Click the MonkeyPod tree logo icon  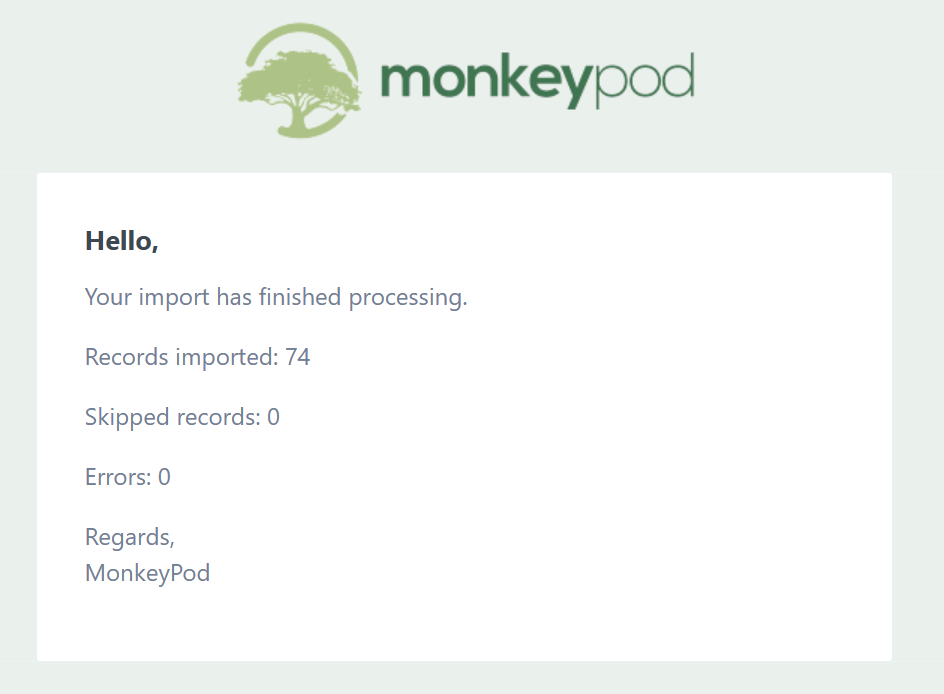[300, 80]
